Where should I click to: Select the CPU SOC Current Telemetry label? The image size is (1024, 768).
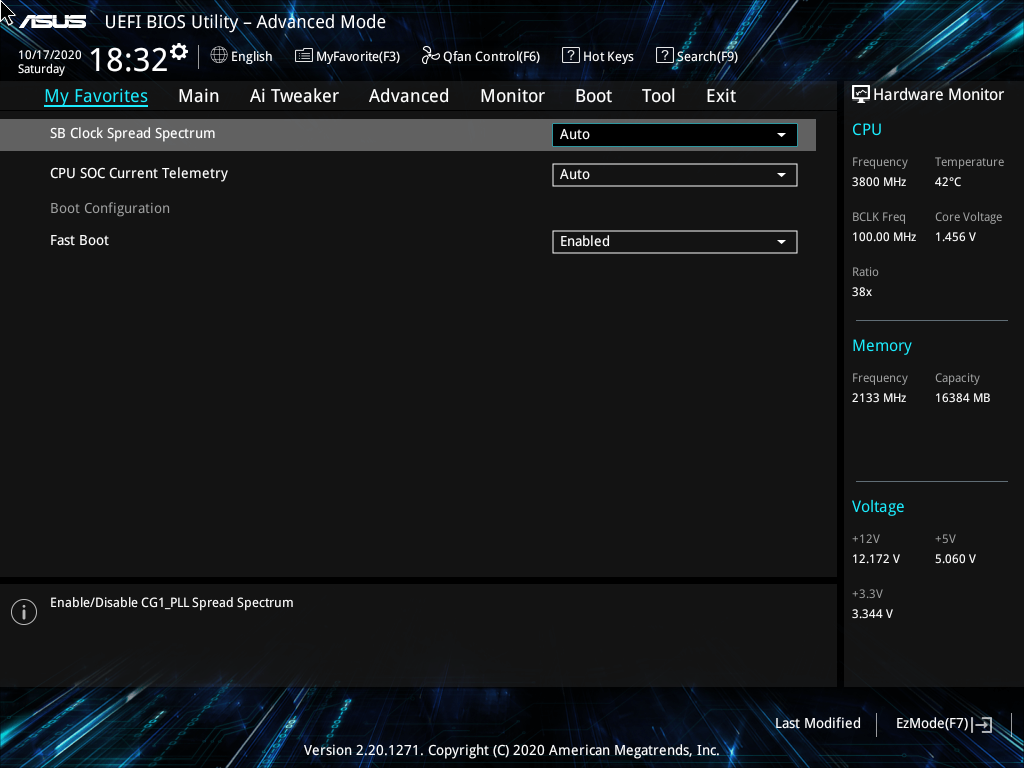139,173
